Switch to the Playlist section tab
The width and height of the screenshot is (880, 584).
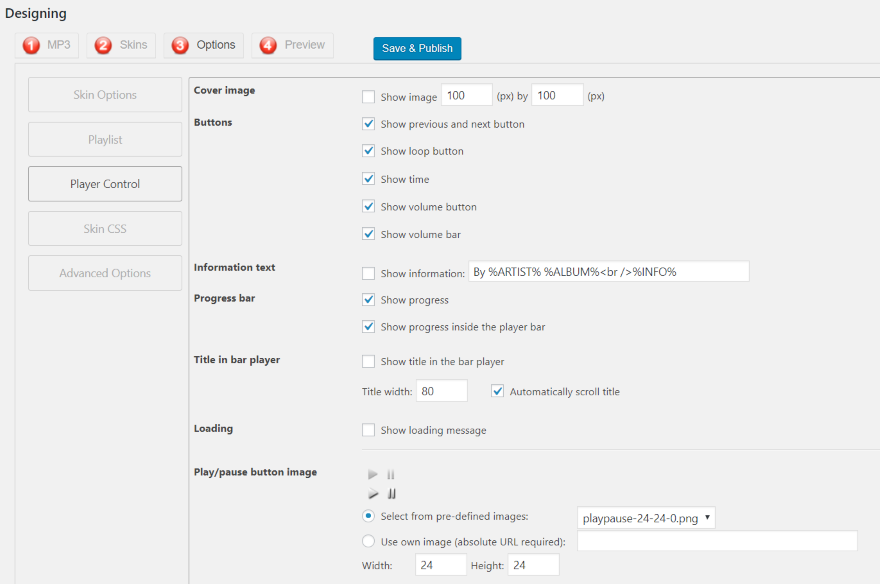point(105,140)
